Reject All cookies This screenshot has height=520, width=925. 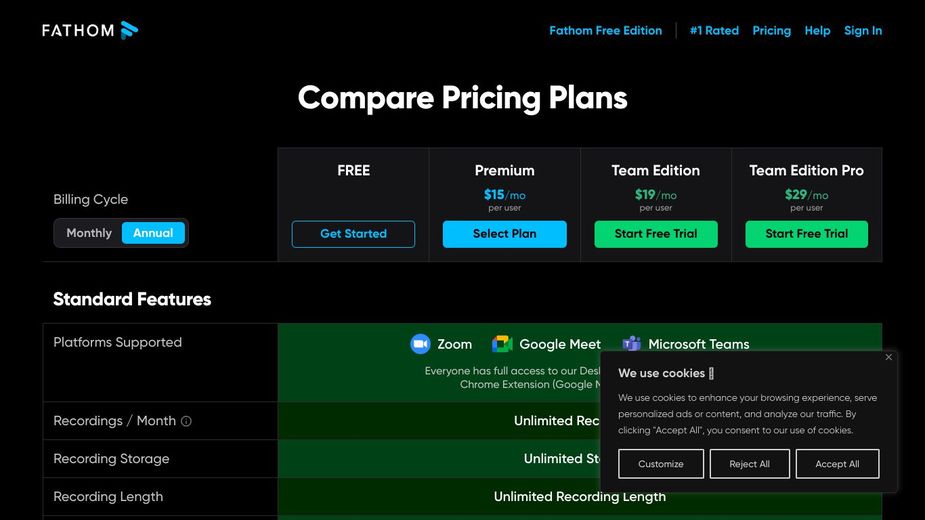pyautogui.click(x=749, y=464)
